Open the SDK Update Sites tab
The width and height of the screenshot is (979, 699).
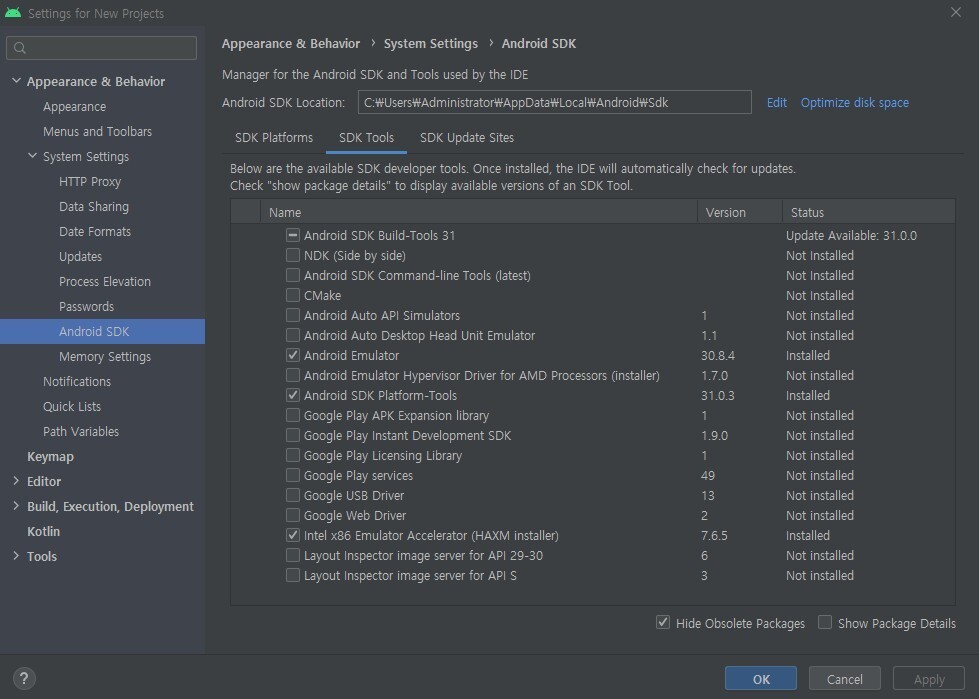pyautogui.click(x=467, y=138)
